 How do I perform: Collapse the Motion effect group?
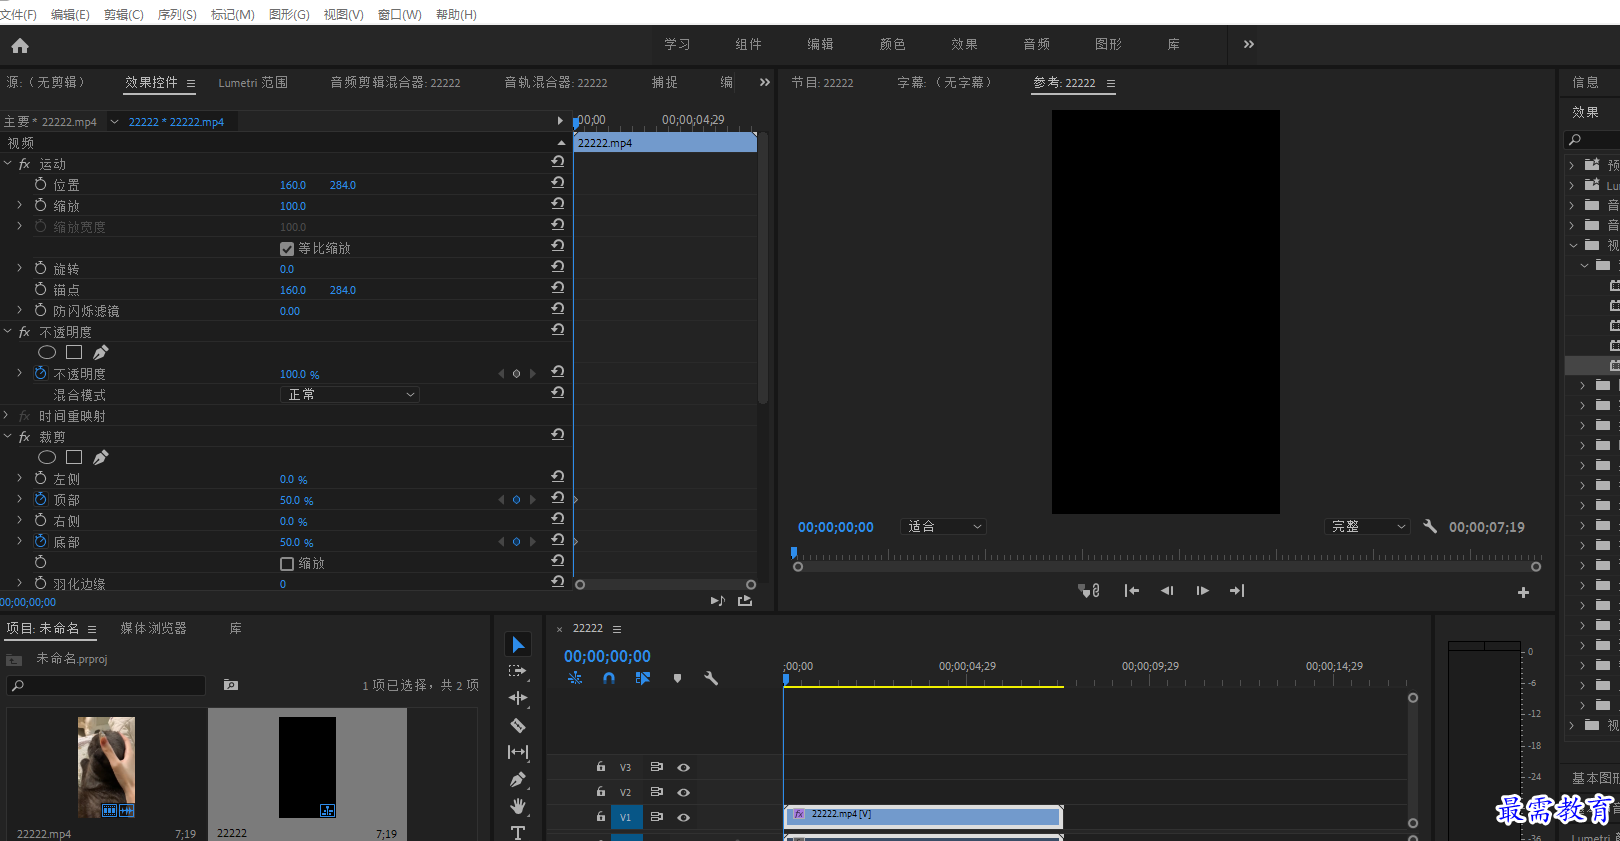[8, 163]
